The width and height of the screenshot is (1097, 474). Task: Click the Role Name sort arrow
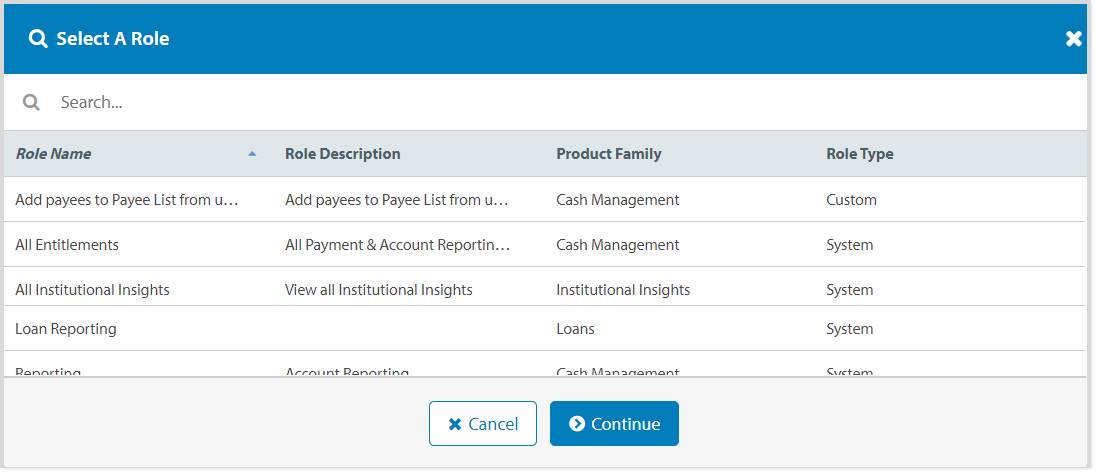[x=252, y=154]
